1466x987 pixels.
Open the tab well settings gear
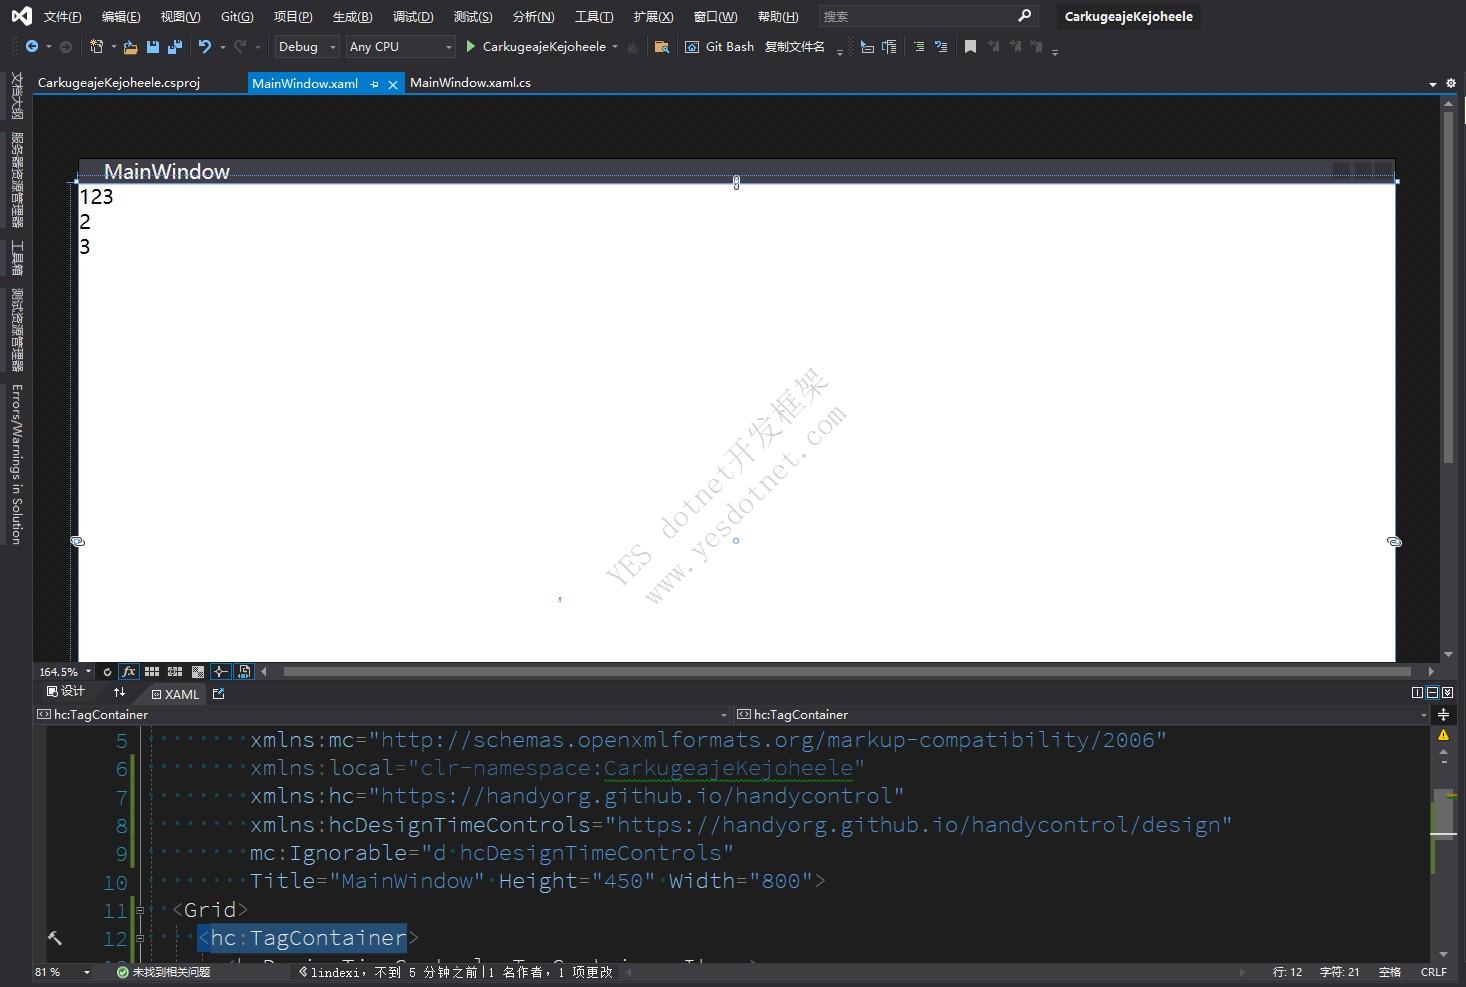point(1451,84)
